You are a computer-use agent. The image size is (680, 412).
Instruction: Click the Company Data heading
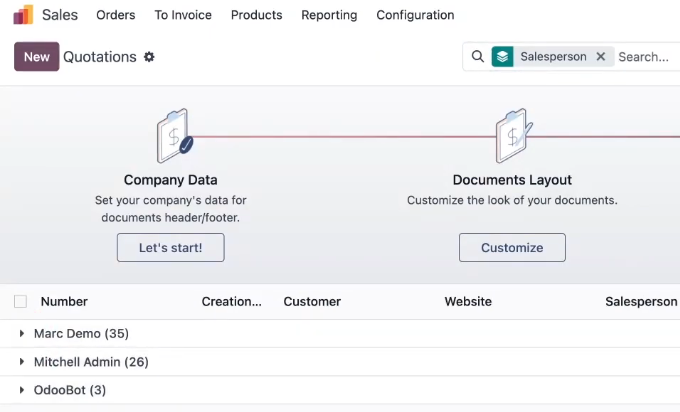170,180
